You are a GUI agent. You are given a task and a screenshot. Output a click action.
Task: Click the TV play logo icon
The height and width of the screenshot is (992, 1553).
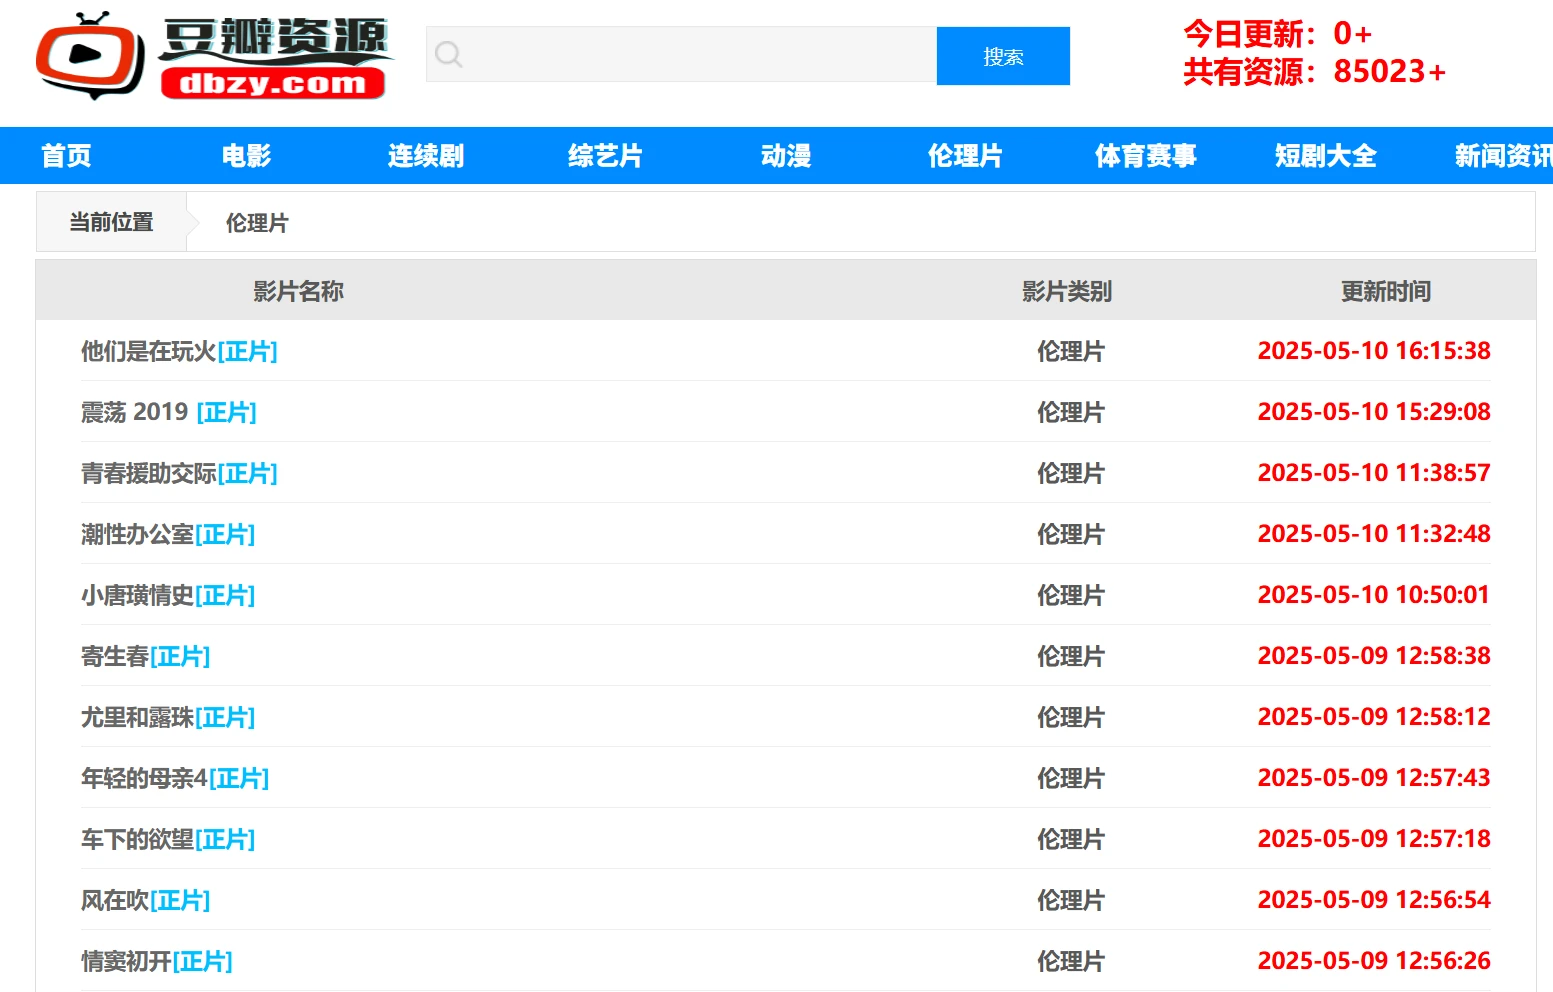(x=90, y=56)
